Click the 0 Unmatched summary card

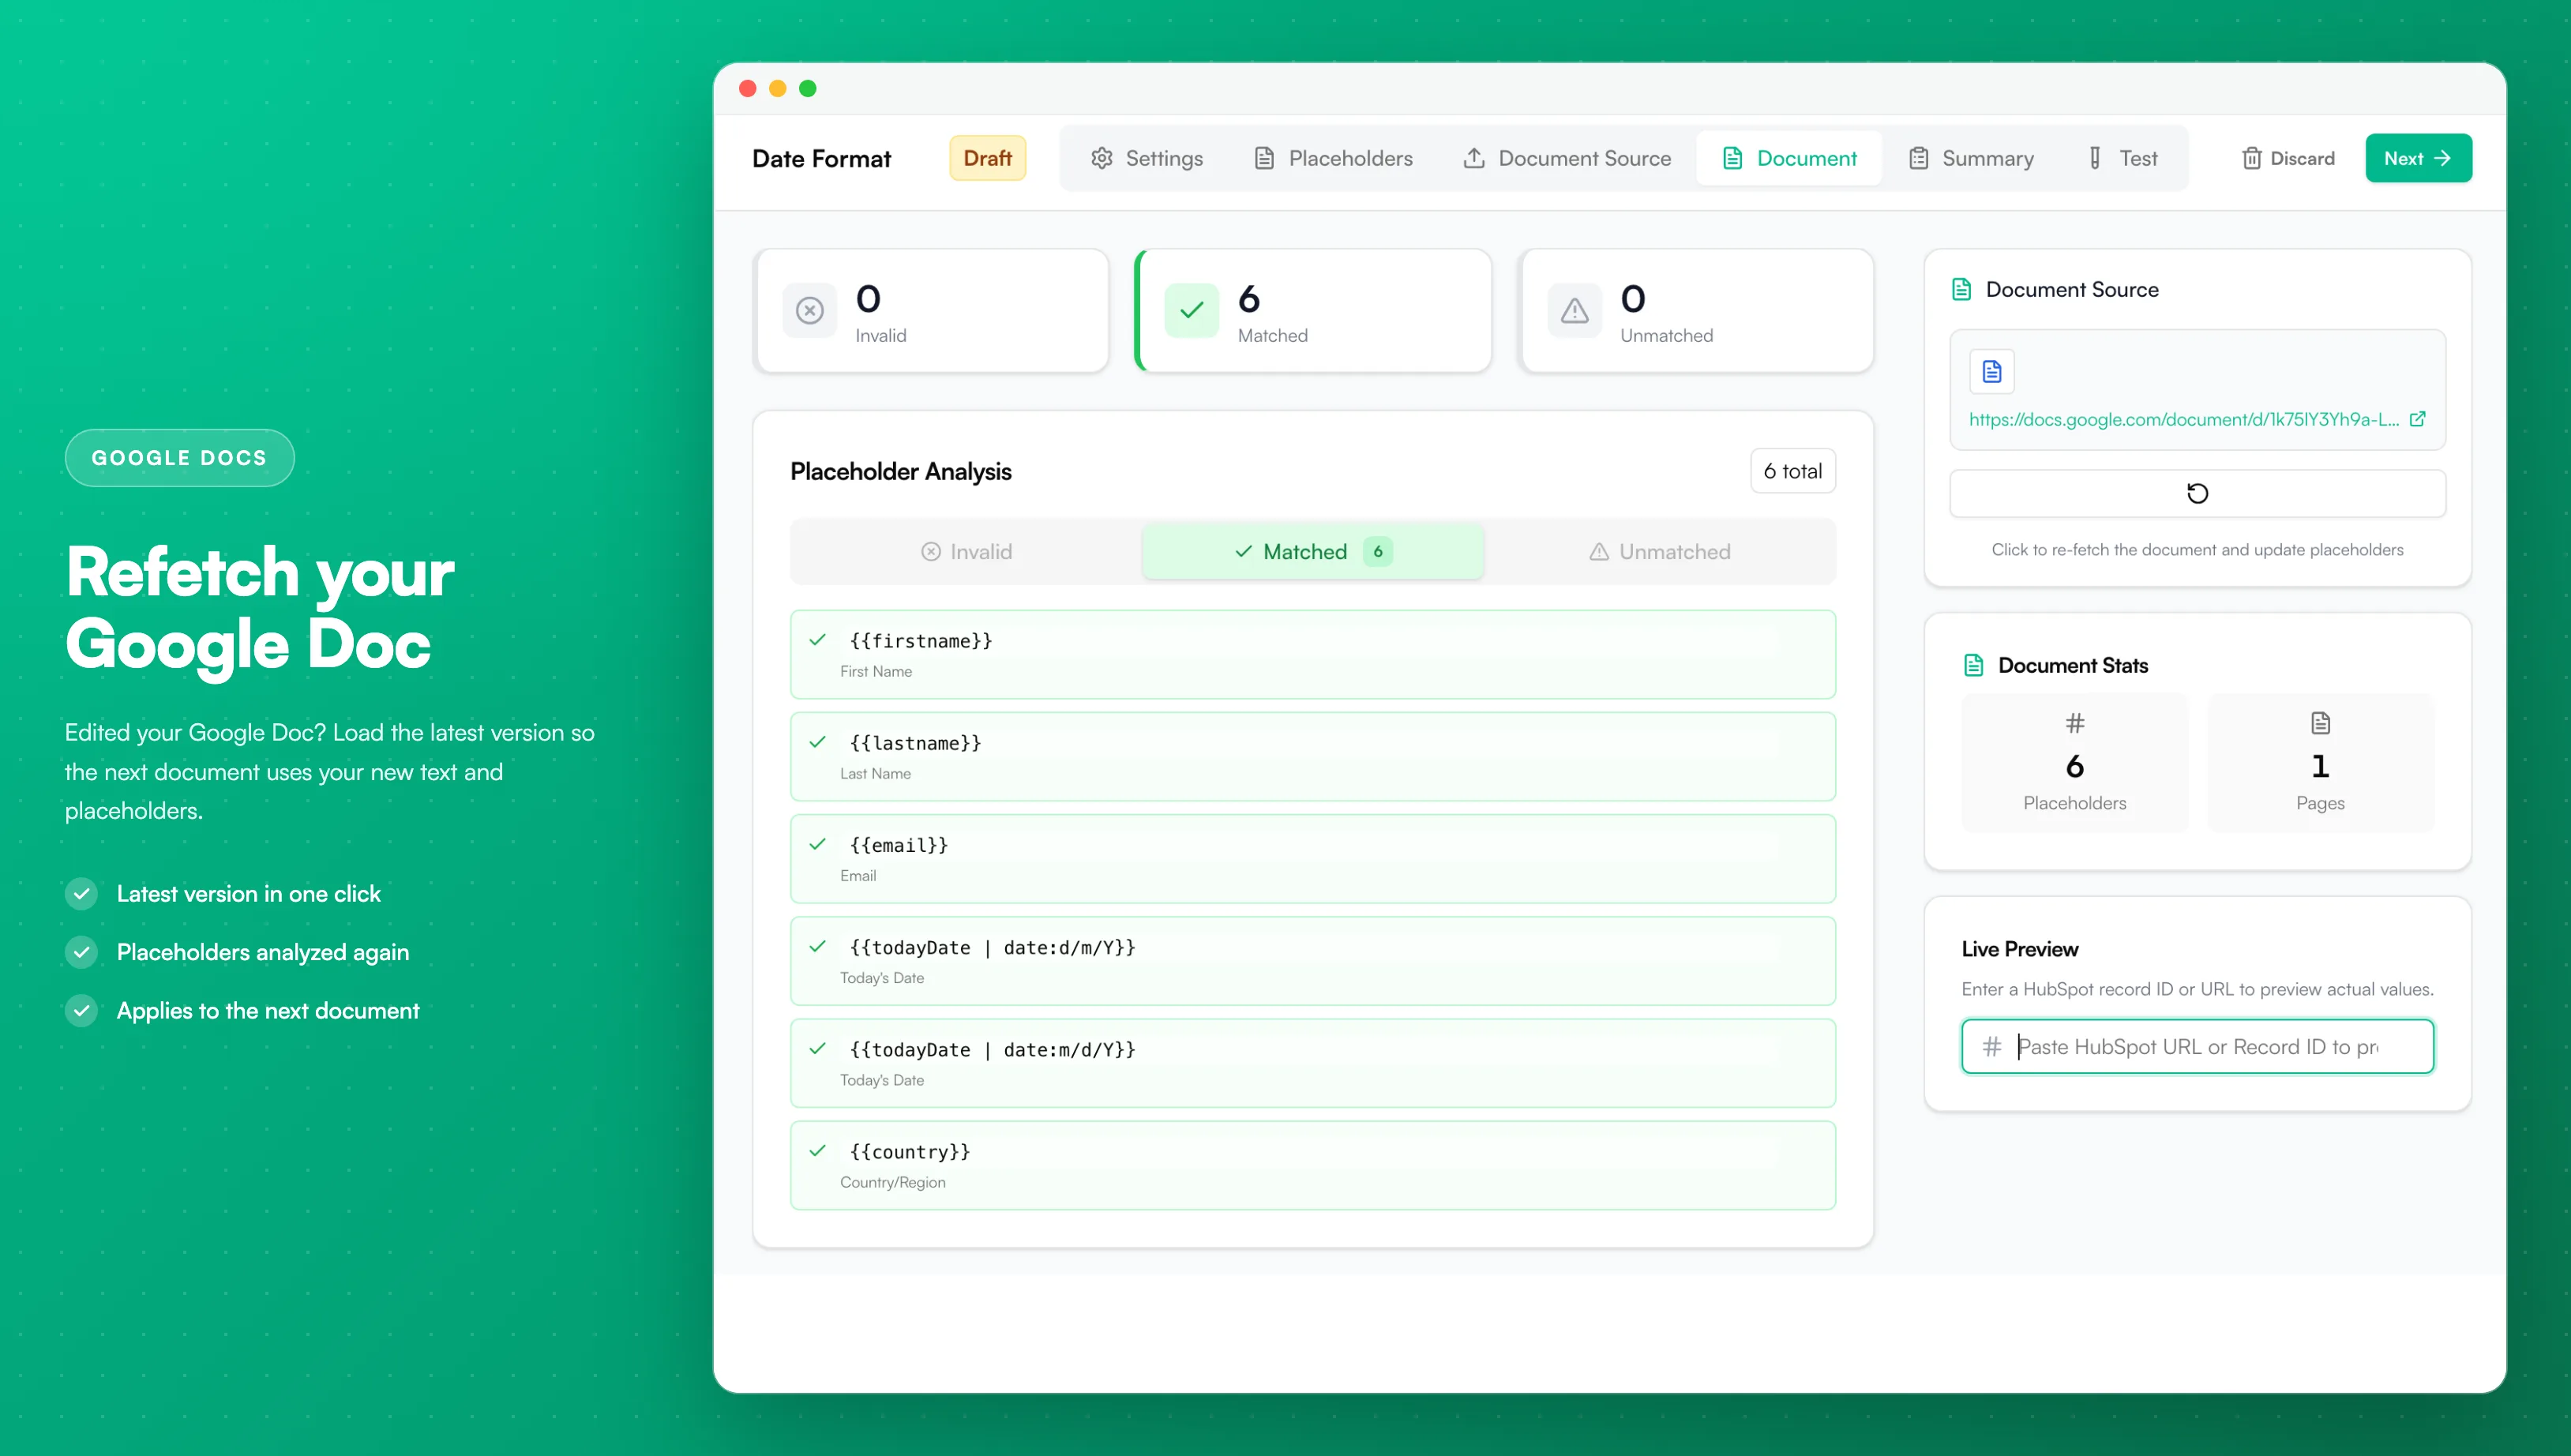pos(1696,311)
